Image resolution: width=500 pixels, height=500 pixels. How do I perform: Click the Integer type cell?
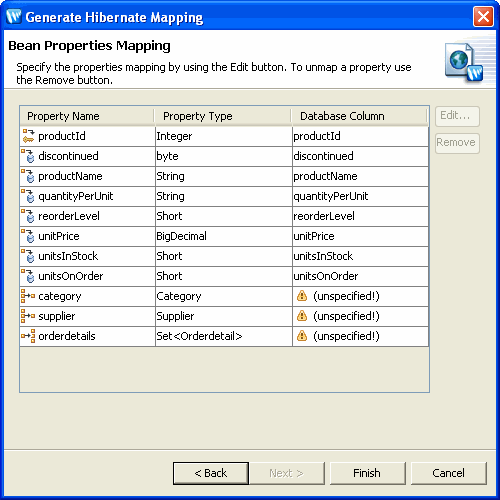(x=224, y=136)
